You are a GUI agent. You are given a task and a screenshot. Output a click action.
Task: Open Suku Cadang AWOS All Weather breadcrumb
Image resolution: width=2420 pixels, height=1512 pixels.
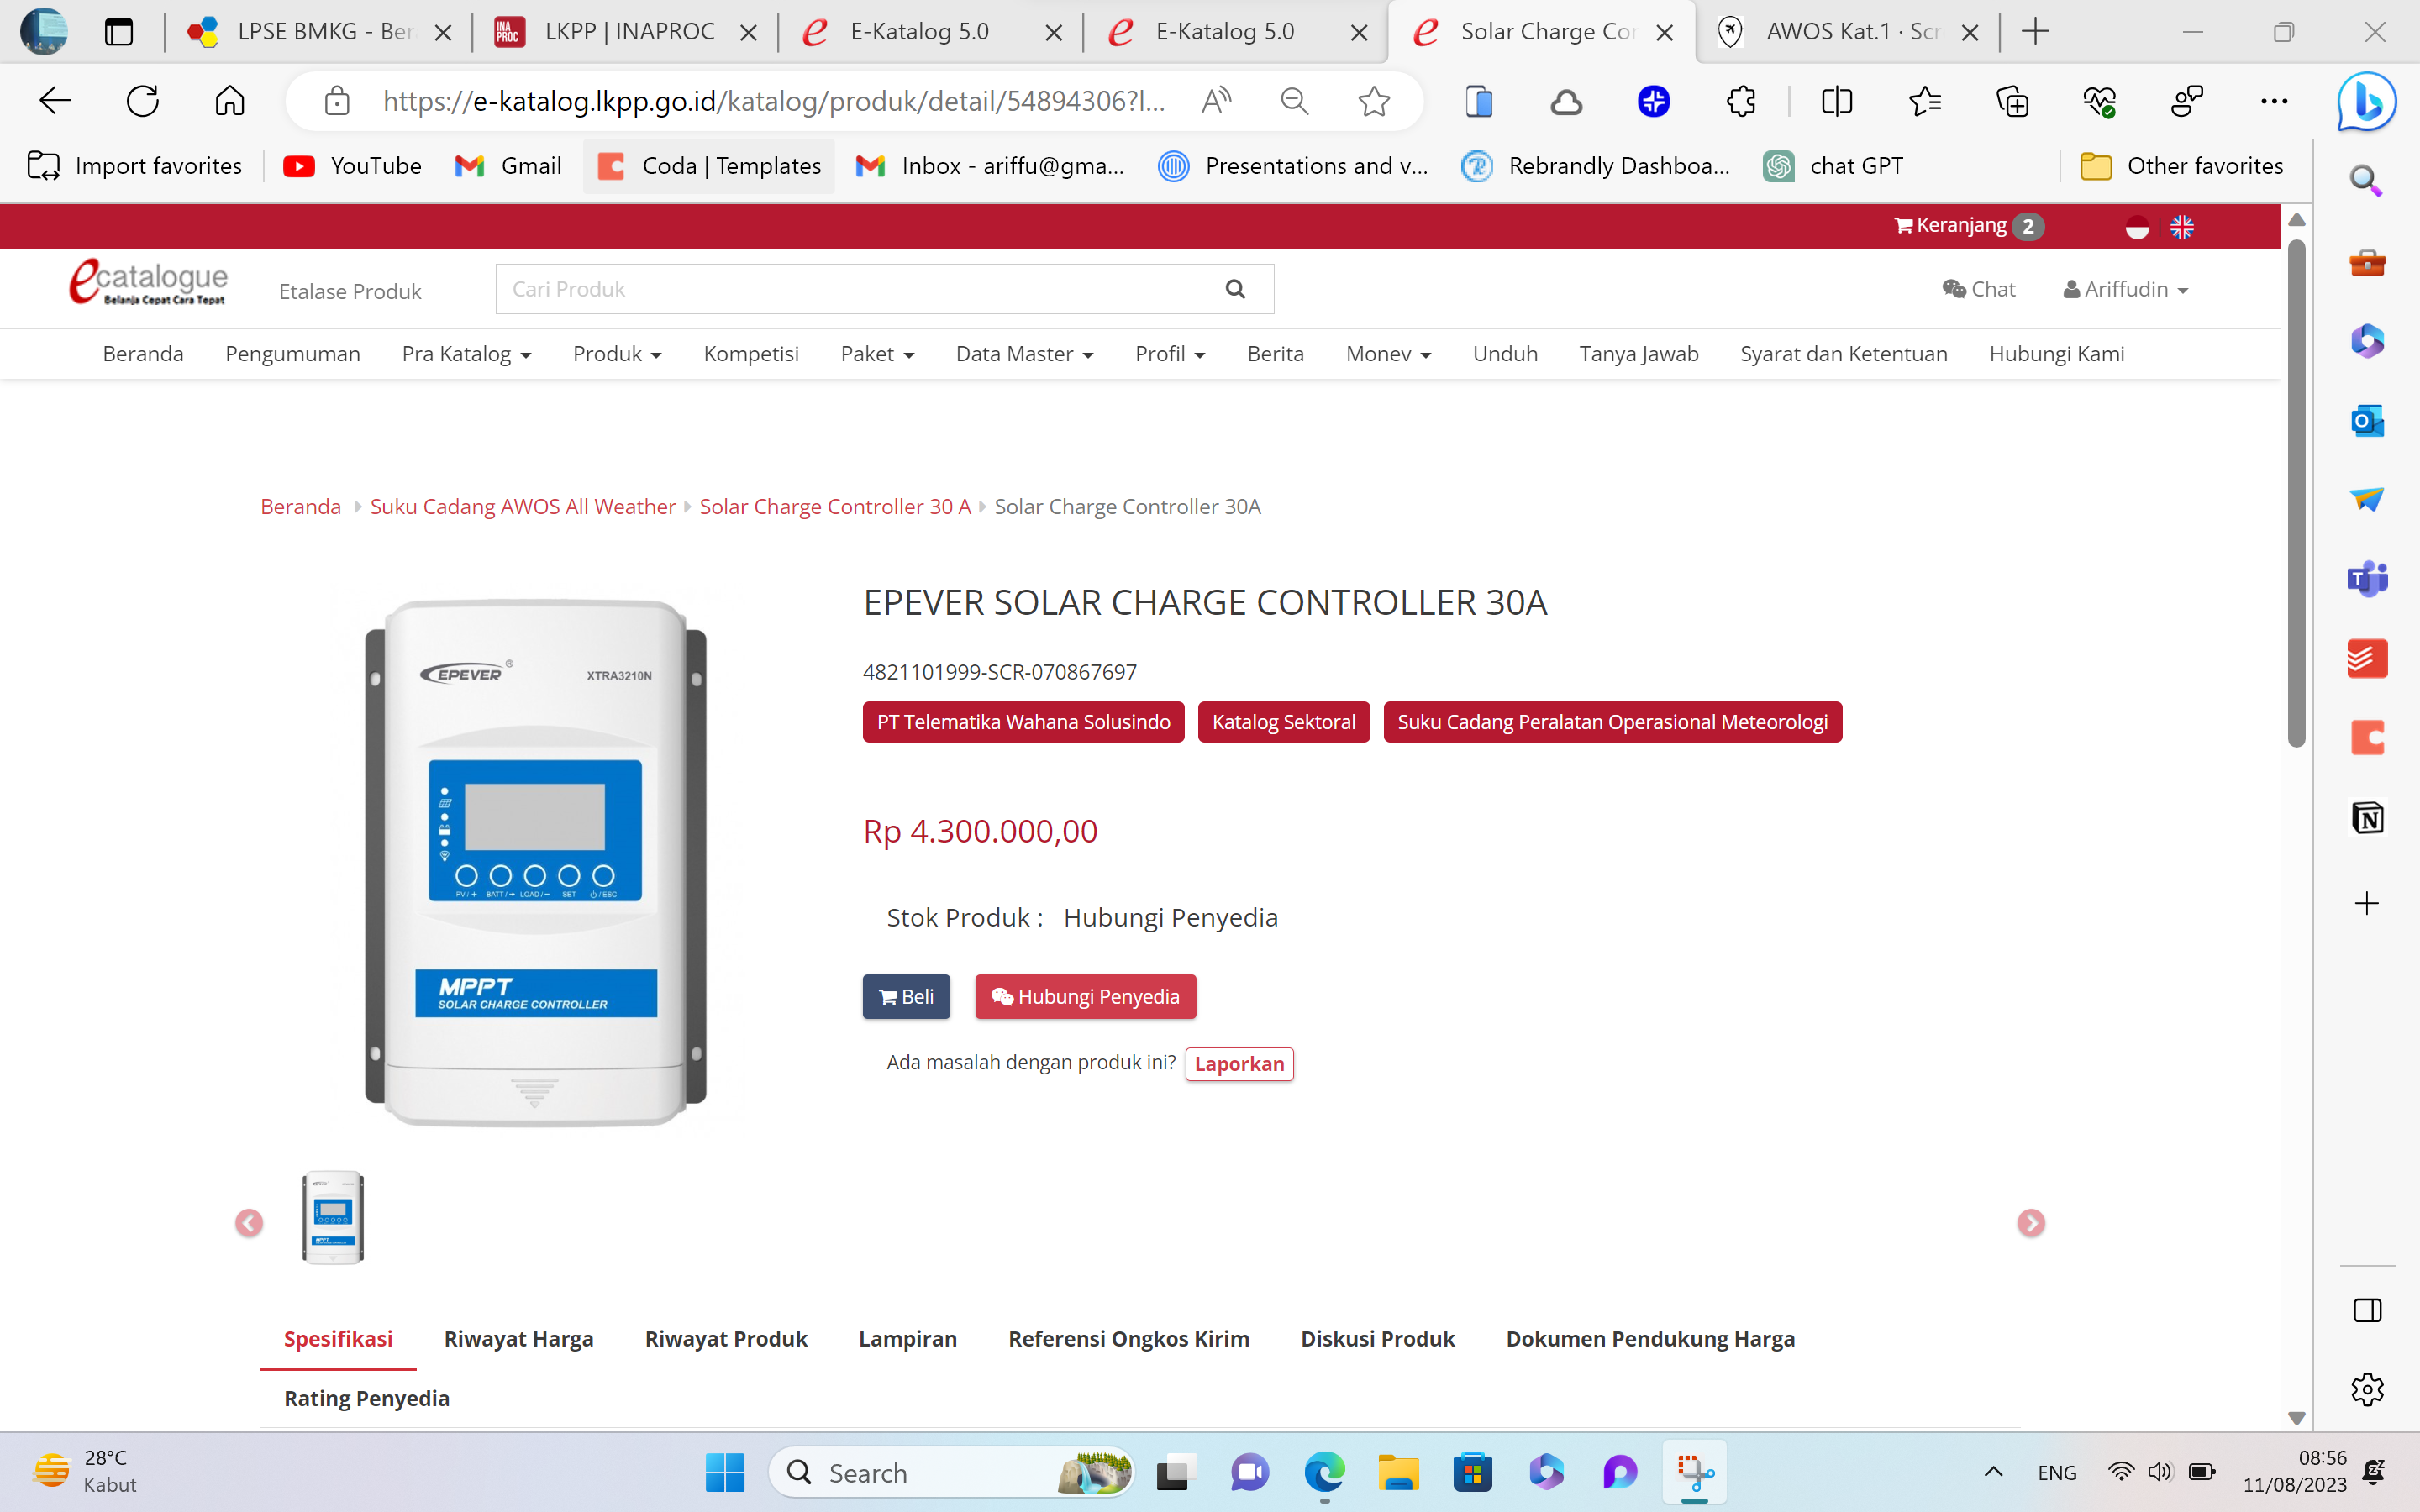523,507
